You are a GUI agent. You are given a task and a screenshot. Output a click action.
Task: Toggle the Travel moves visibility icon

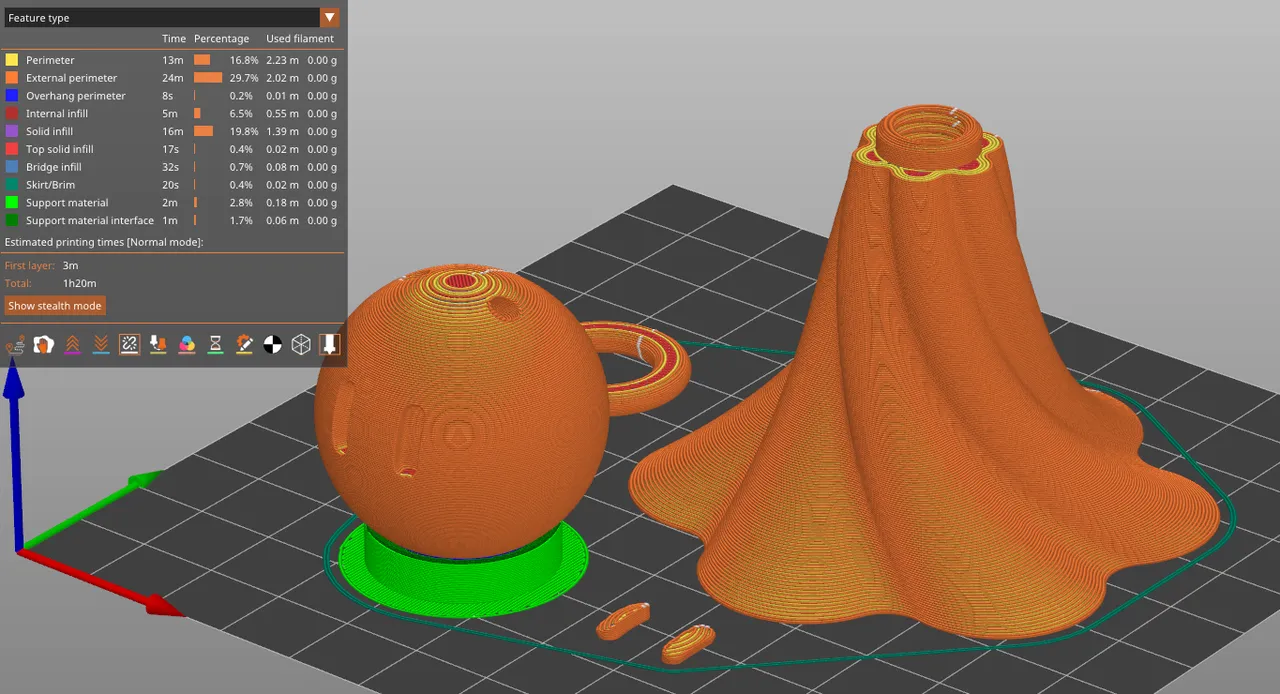tap(16, 345)
